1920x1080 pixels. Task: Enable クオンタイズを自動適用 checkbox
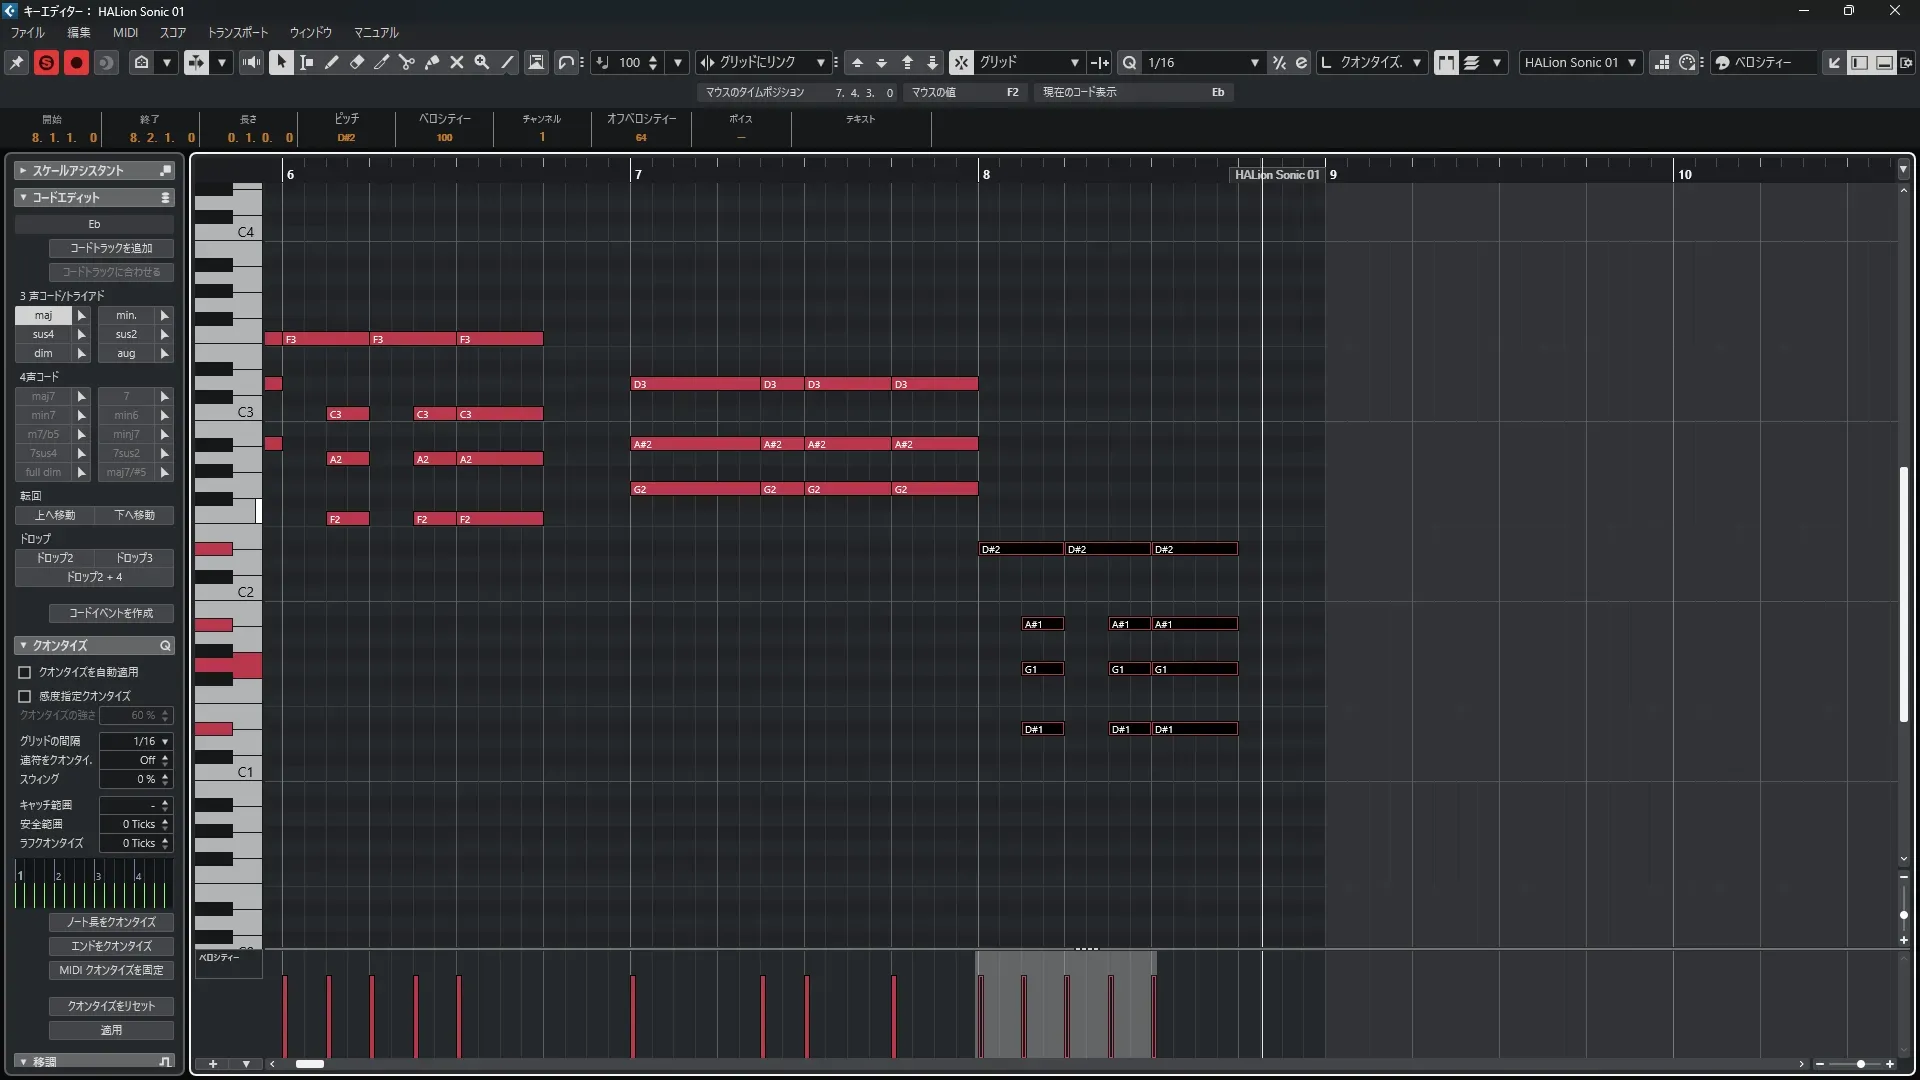pos(25,673)
